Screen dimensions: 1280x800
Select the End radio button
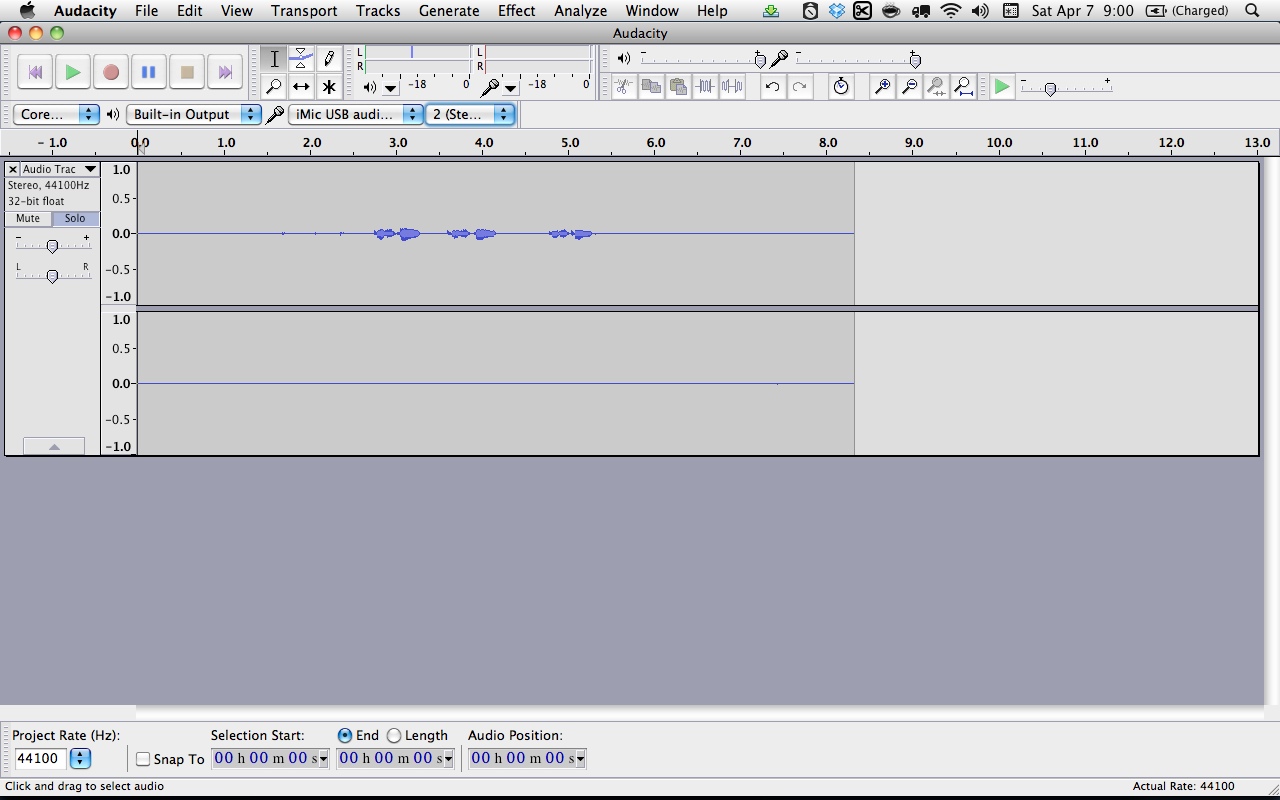pyautogui.click(x=345, y=735)
